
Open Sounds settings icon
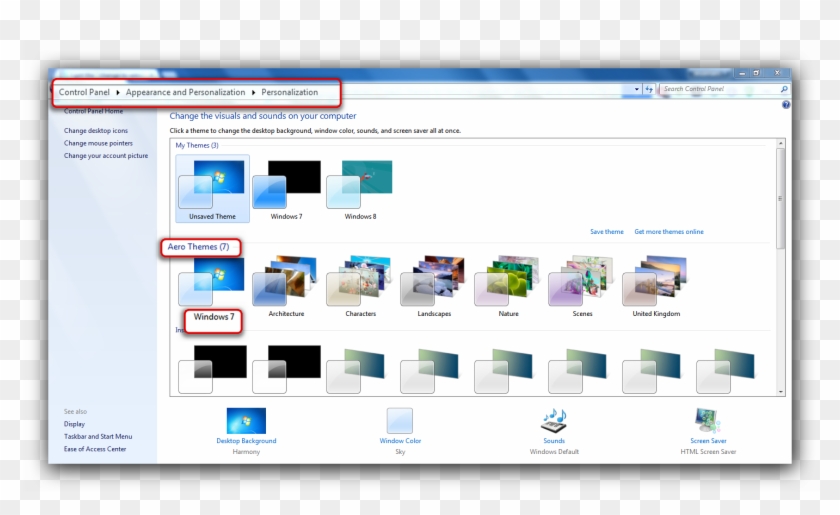pyautogui.click(x=554, y=421)
